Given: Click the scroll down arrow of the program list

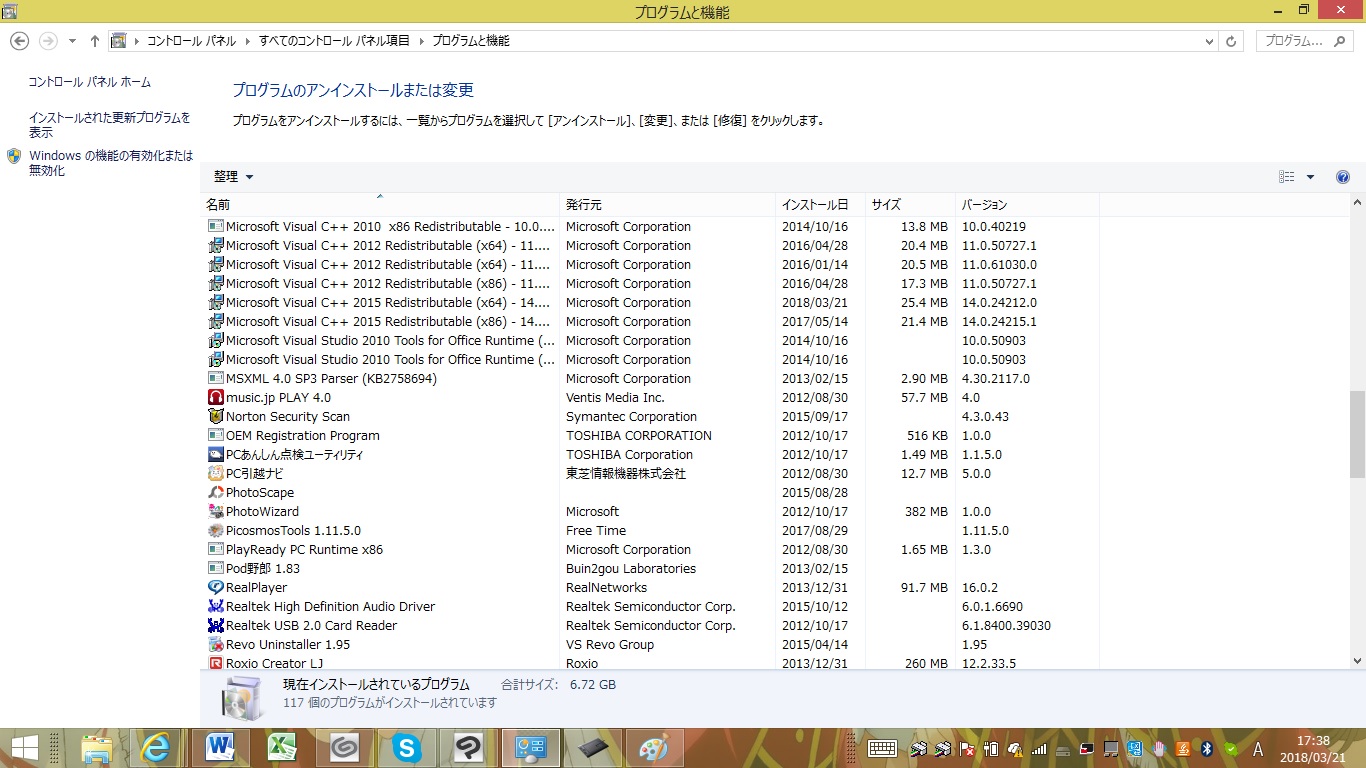Looking at the screenshot, I should click(1357, 661).
